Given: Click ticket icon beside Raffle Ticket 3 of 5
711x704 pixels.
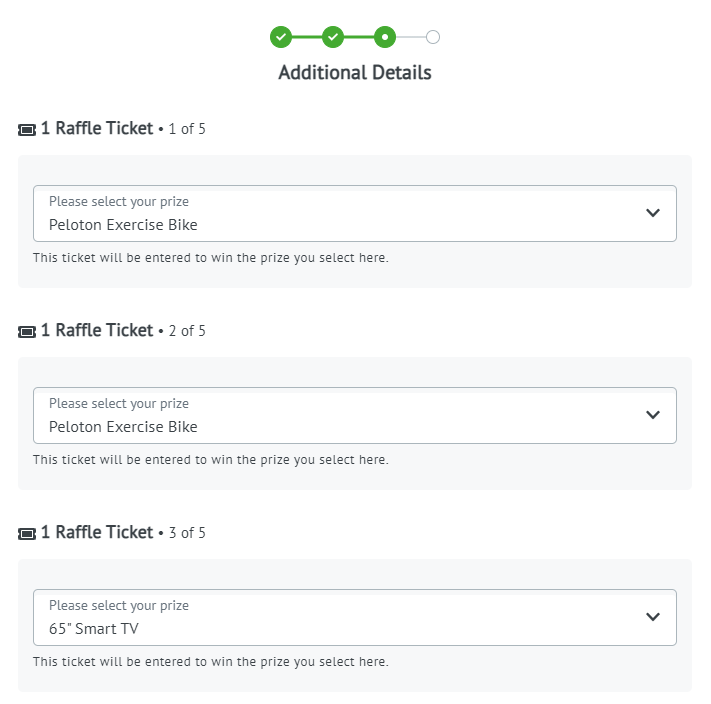Looking at the screenshot, I should coord(27,534).
